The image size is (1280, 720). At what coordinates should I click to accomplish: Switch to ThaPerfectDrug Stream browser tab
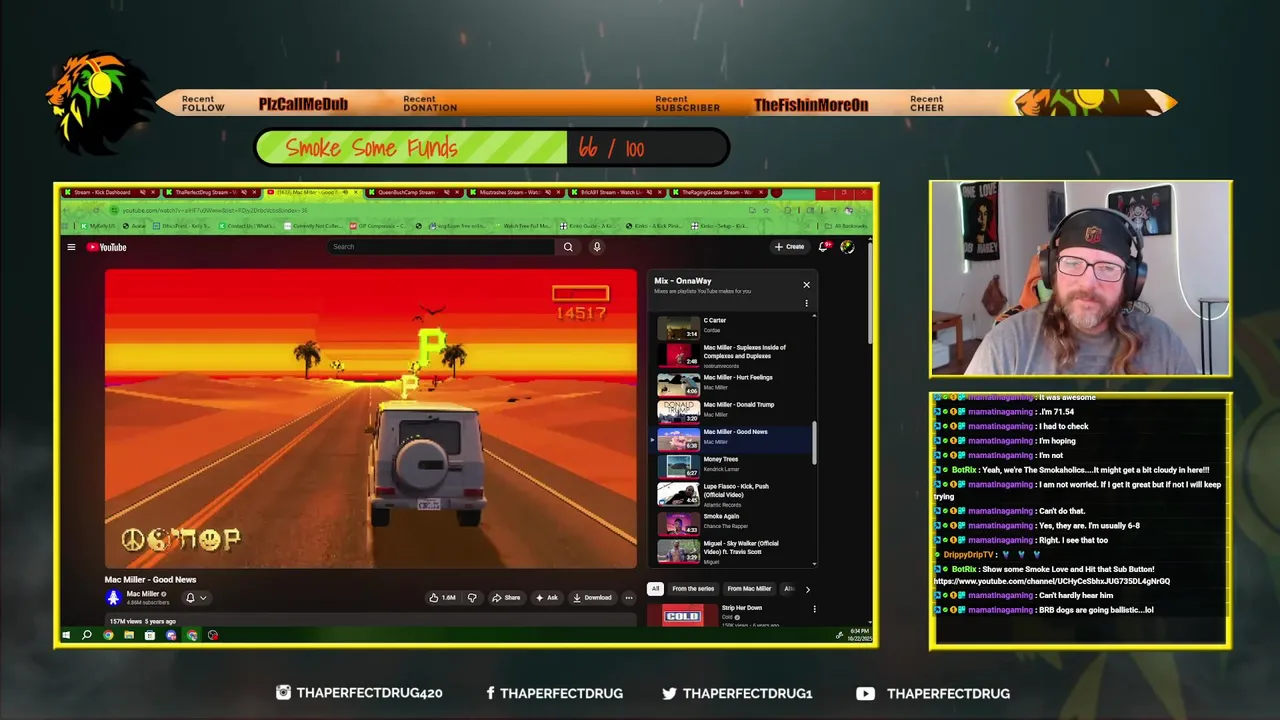click(x=211, y=192)
